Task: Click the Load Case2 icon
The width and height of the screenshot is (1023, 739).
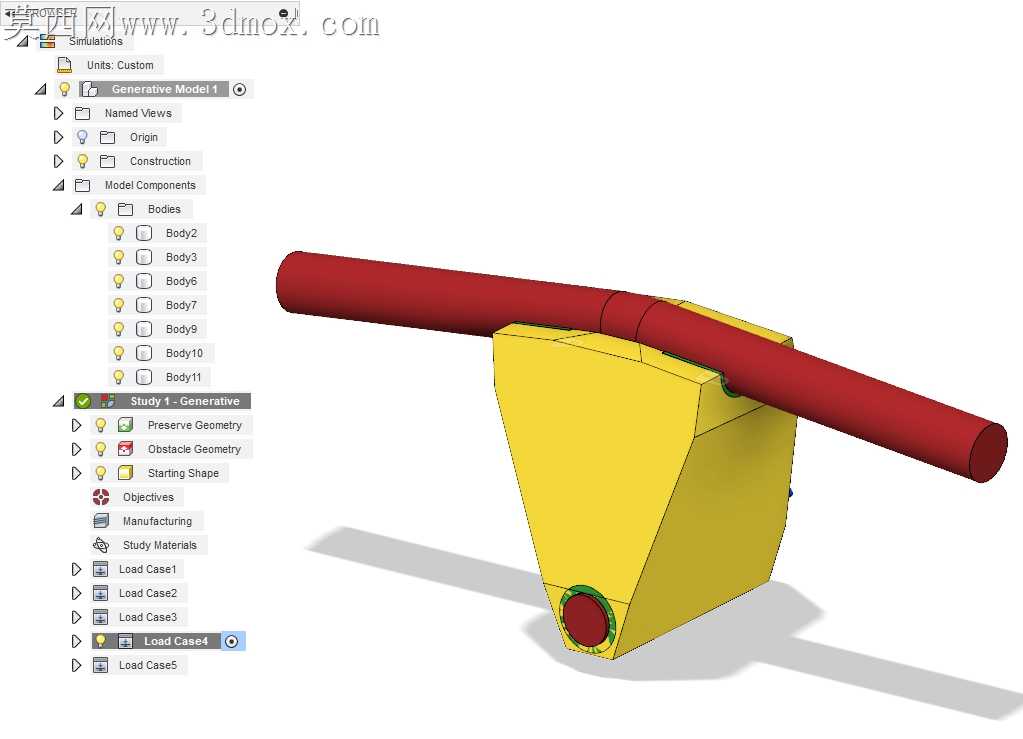Action: coord(100,593)
